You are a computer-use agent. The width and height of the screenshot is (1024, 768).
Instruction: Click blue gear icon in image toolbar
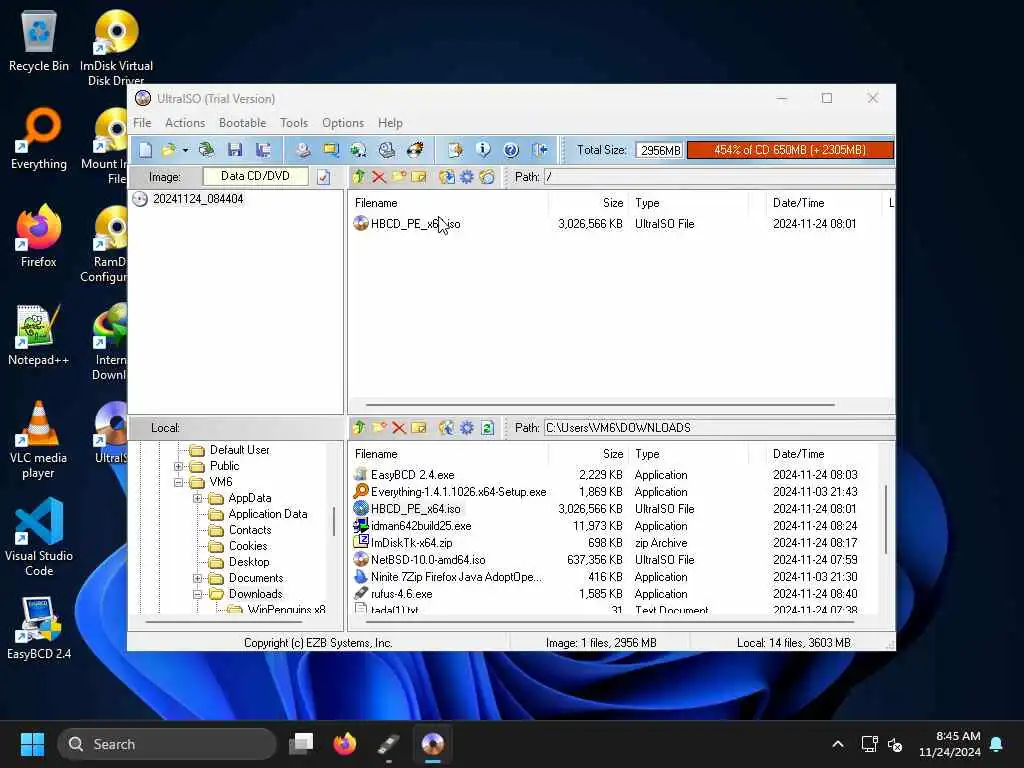point(467,177)
